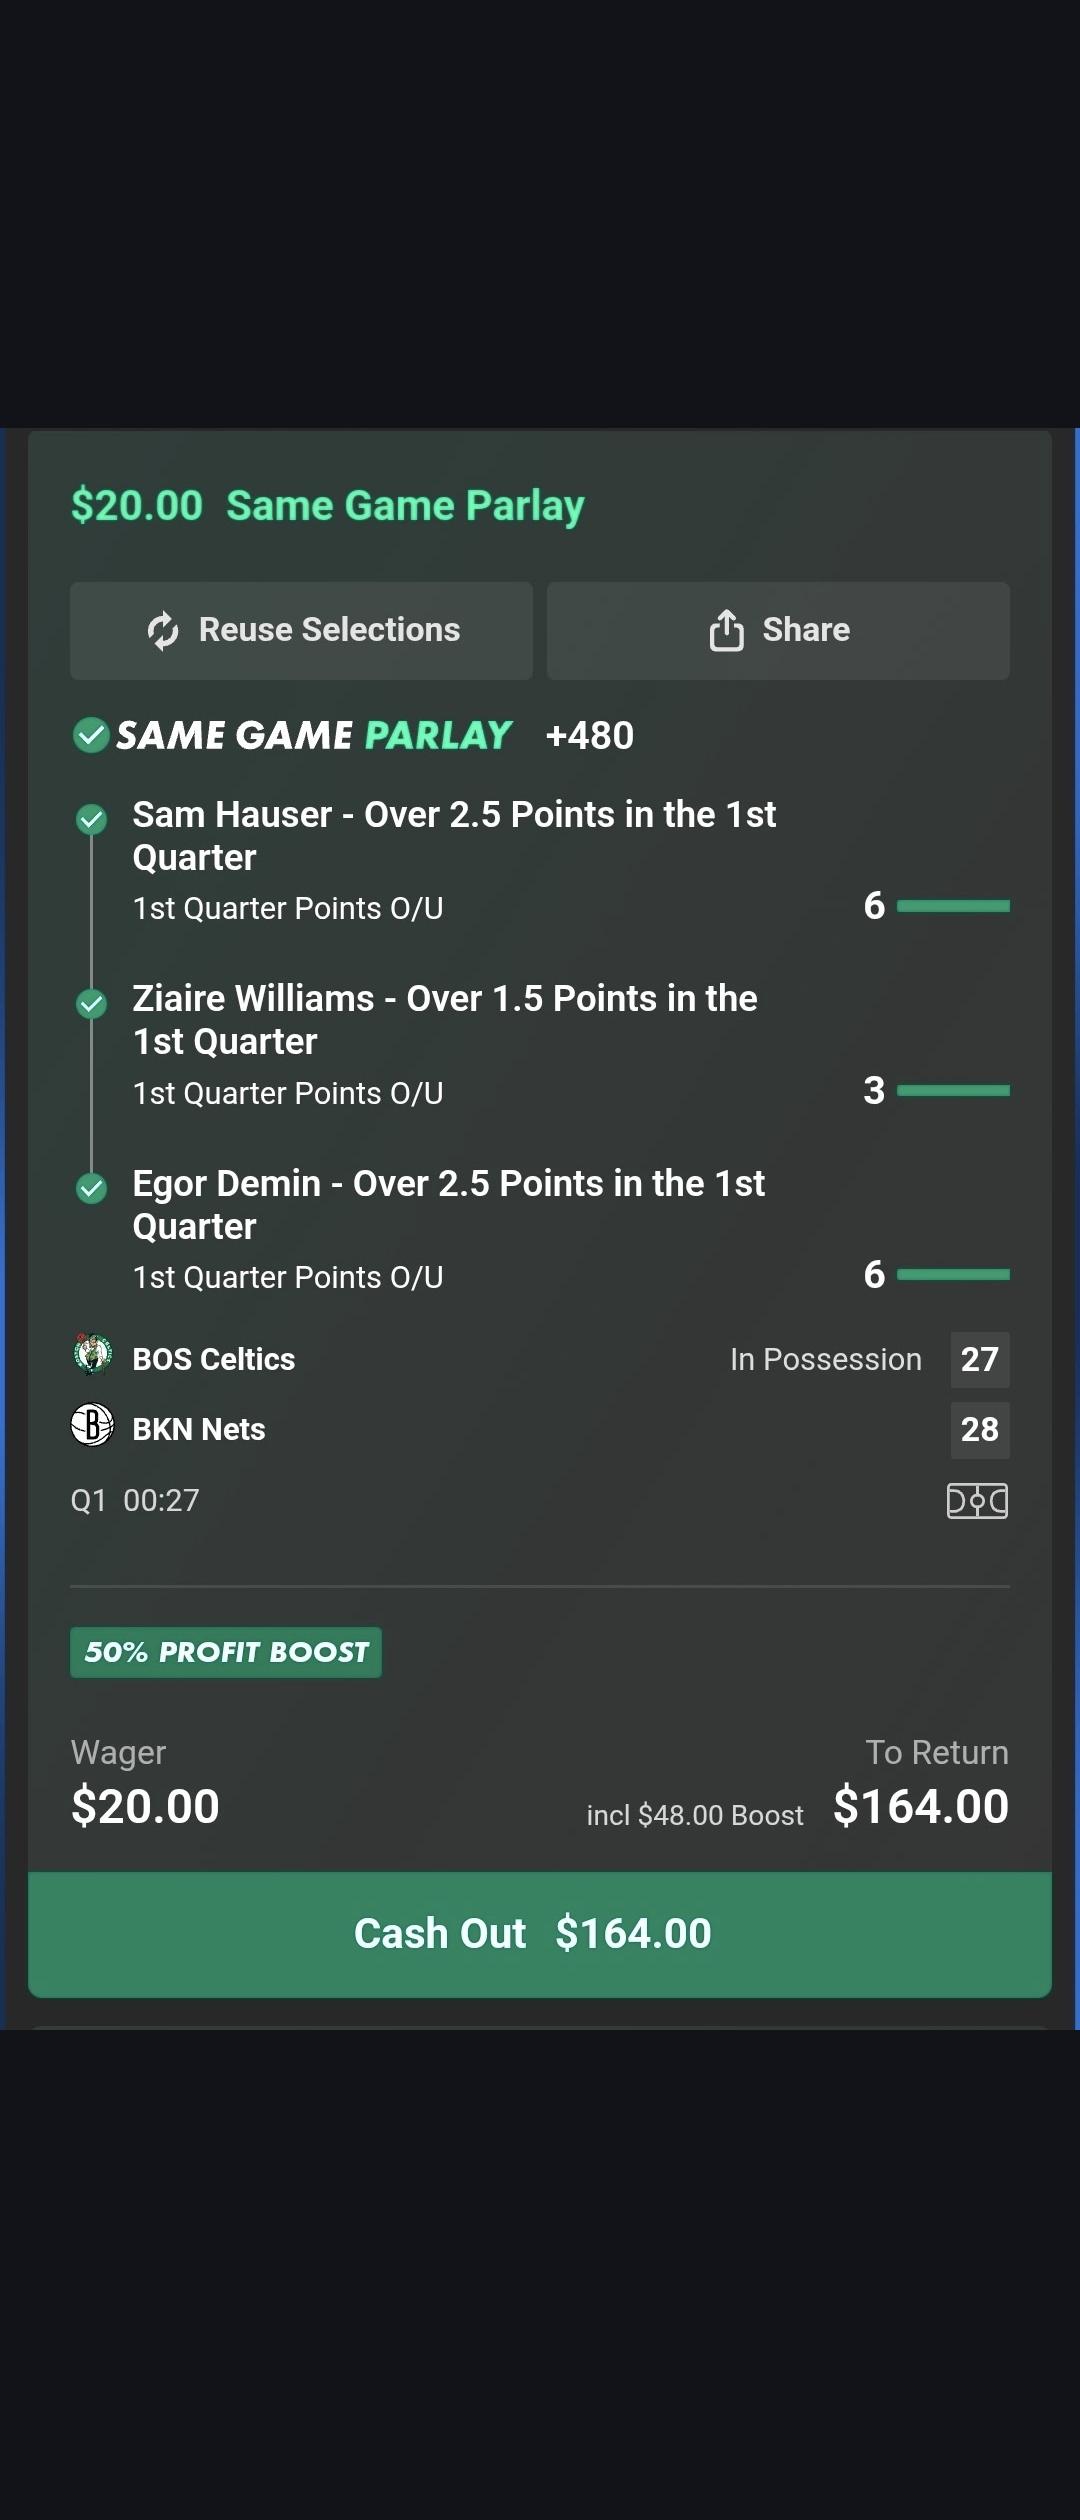Tap the Sam Hauser leg checkmark
1080x2520 pixels.
[92, 819]
